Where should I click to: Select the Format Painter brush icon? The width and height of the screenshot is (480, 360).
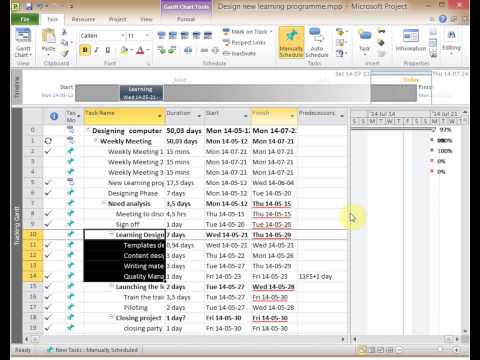(x=65, y=53)
